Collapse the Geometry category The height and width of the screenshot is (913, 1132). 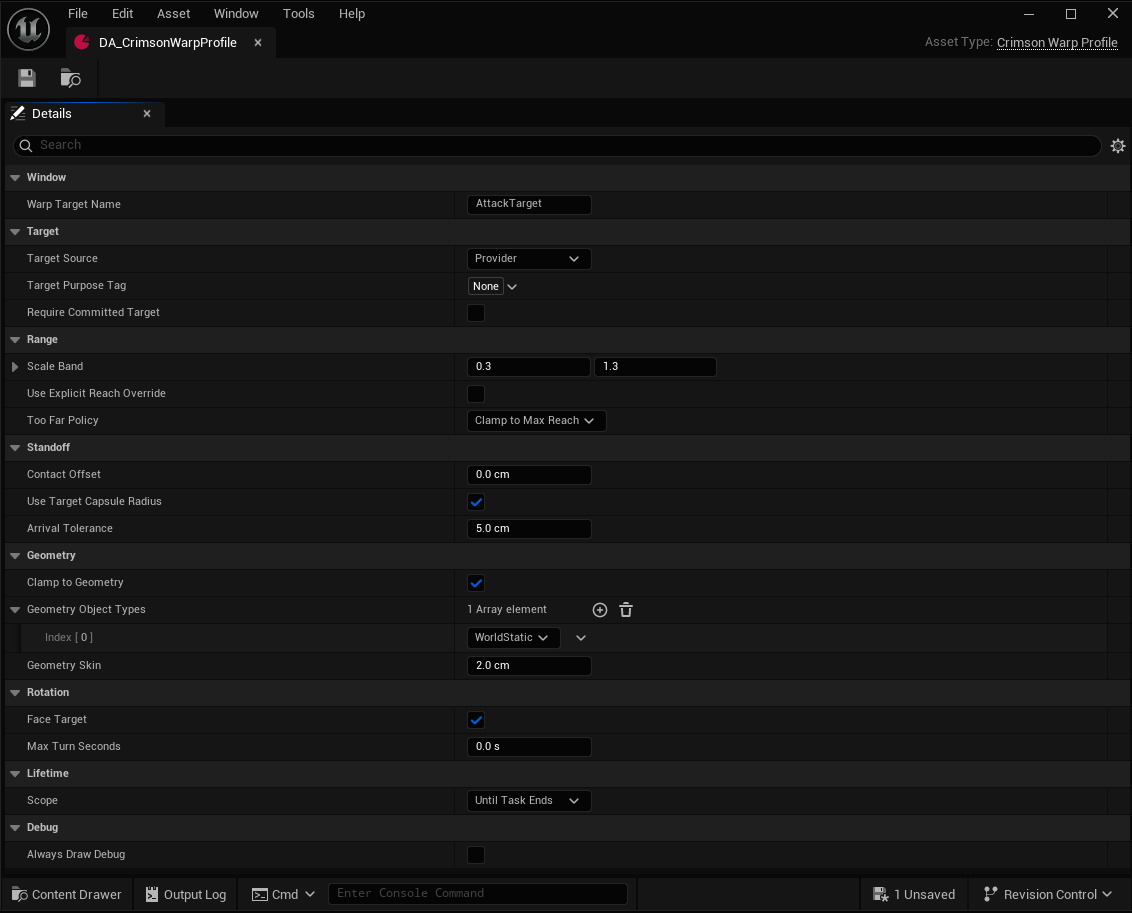tap(14, 556)
